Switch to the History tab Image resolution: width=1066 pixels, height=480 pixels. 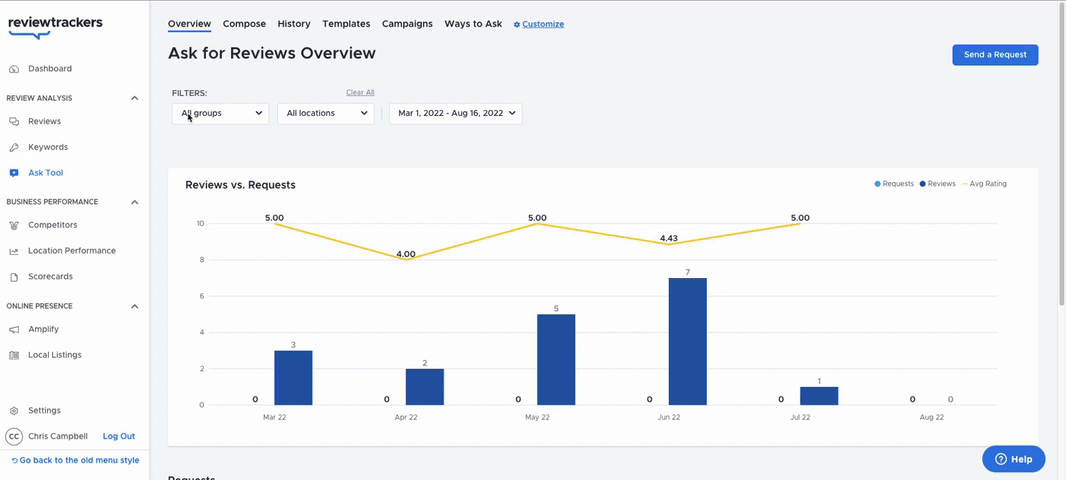[x=294, y=24]
